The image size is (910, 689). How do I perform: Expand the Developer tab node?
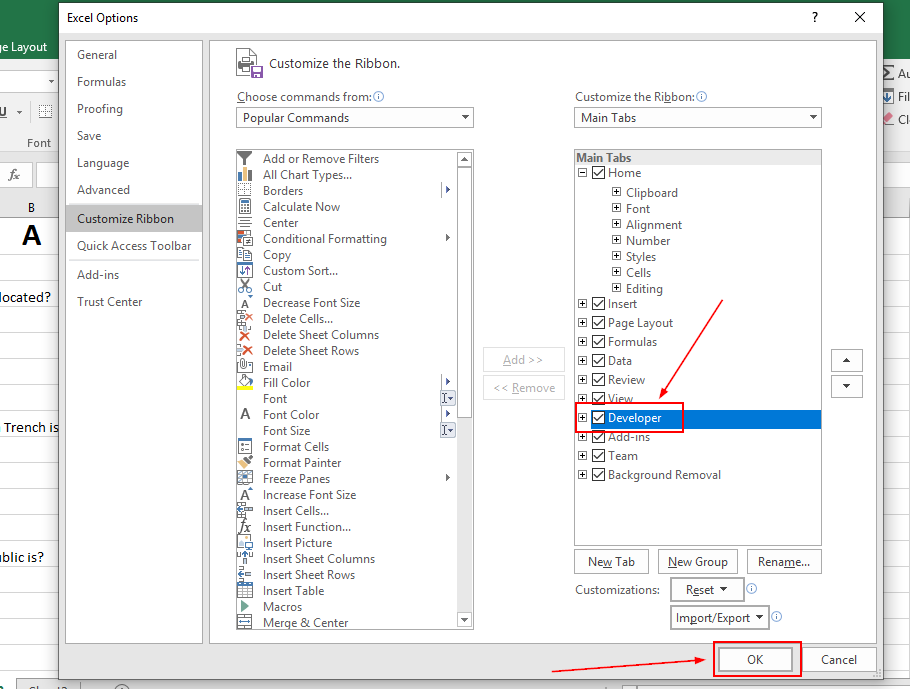tap(582, 417)
